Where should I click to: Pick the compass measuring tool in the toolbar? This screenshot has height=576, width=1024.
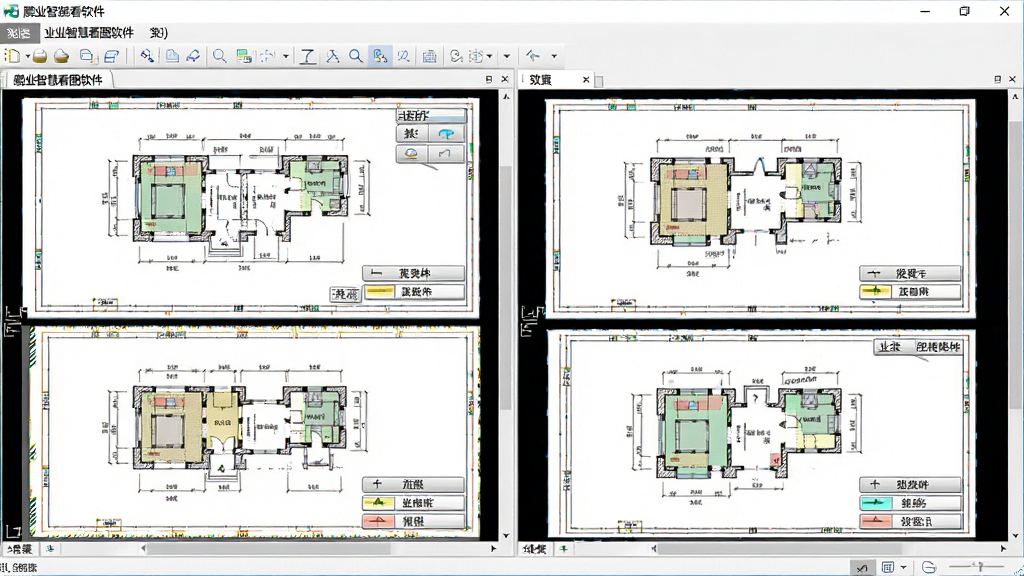(332, 56)
